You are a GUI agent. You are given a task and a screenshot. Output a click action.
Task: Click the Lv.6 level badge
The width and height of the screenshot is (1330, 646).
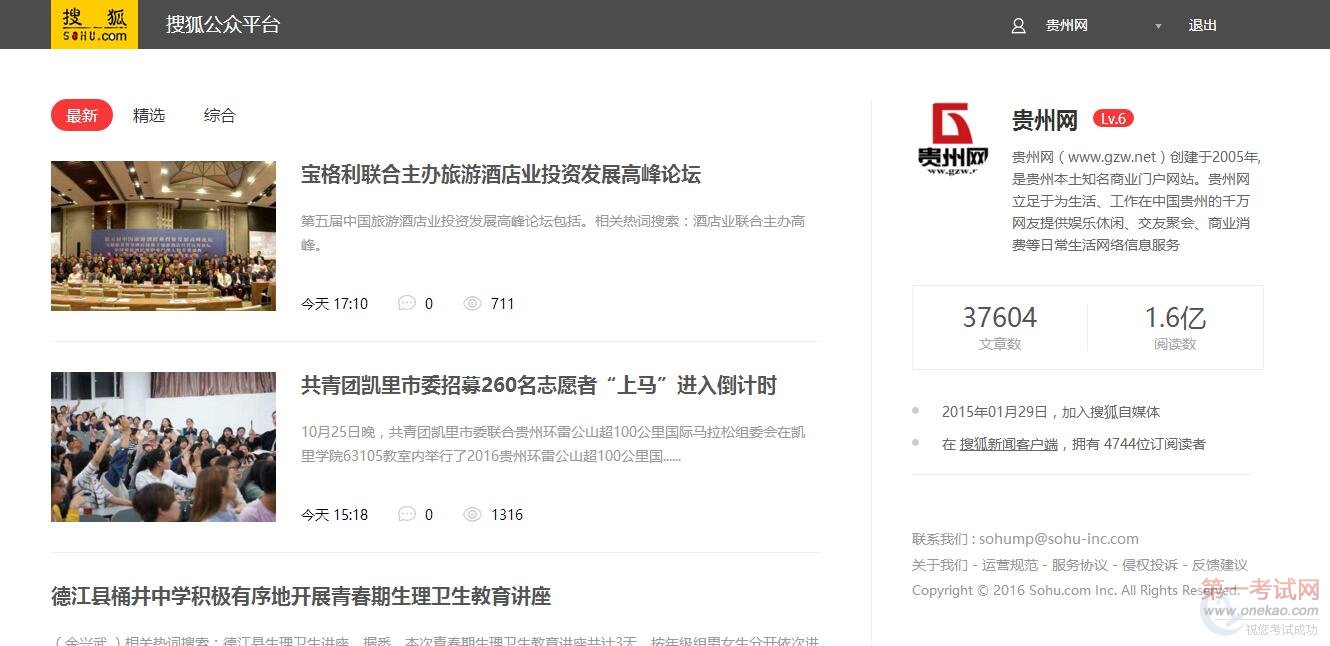(x=1113, y=119)
